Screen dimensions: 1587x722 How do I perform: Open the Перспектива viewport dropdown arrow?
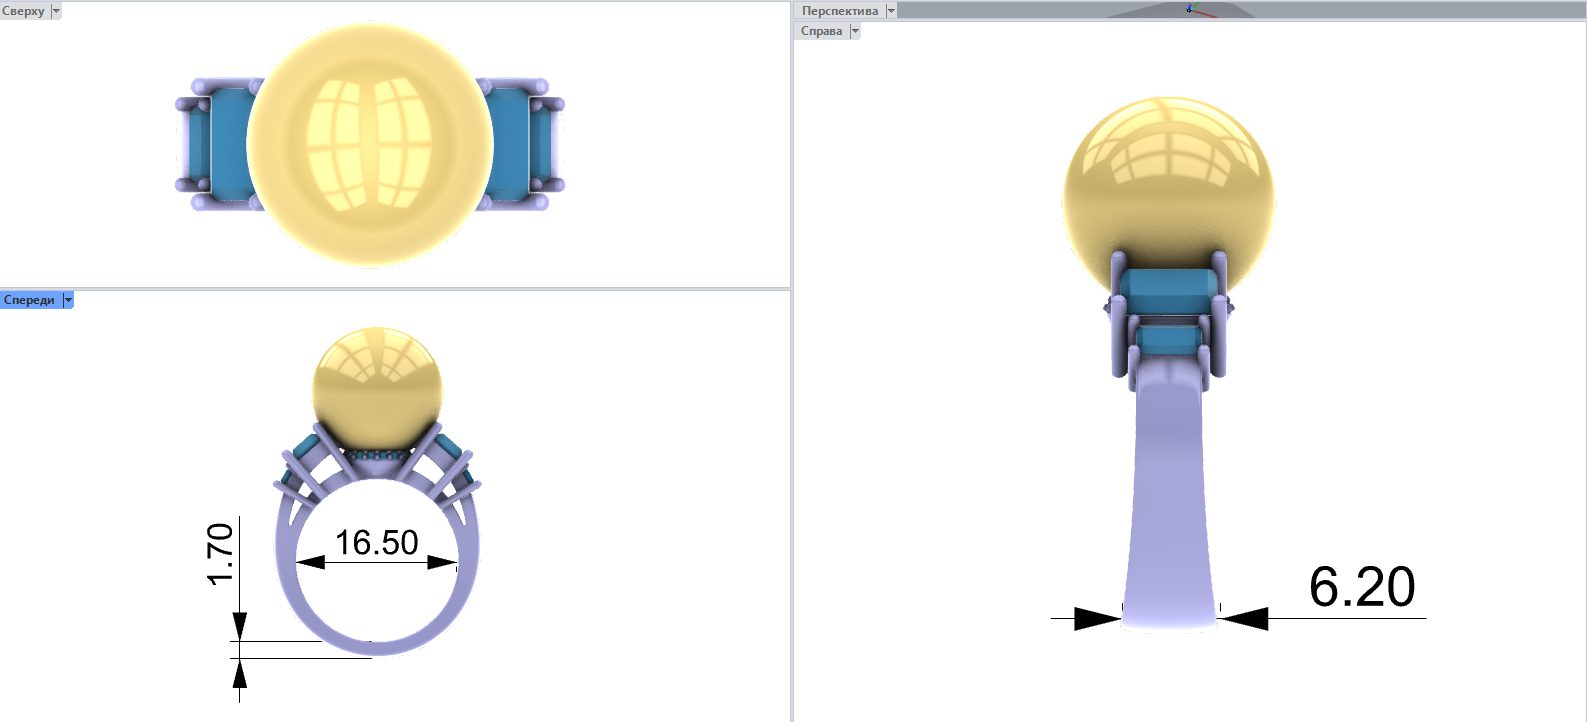pos(891,11)
